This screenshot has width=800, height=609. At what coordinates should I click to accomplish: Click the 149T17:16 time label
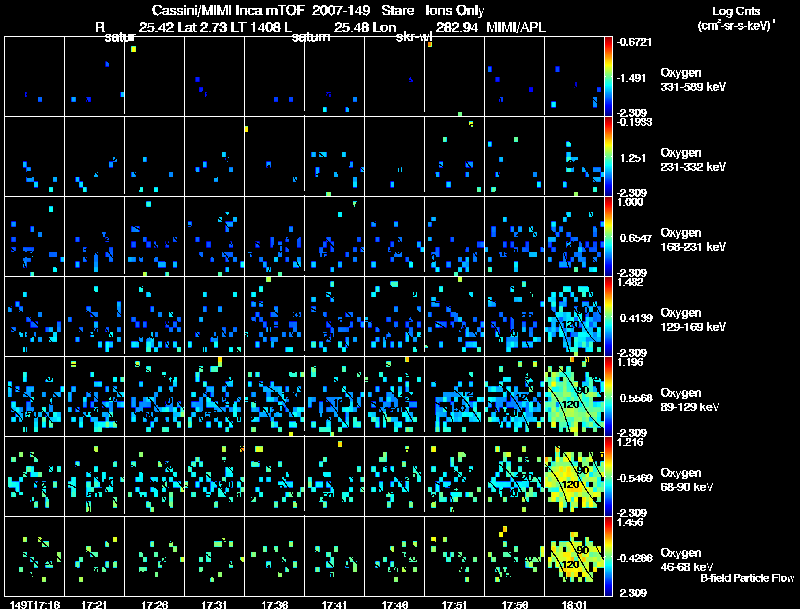click(35, 604)
